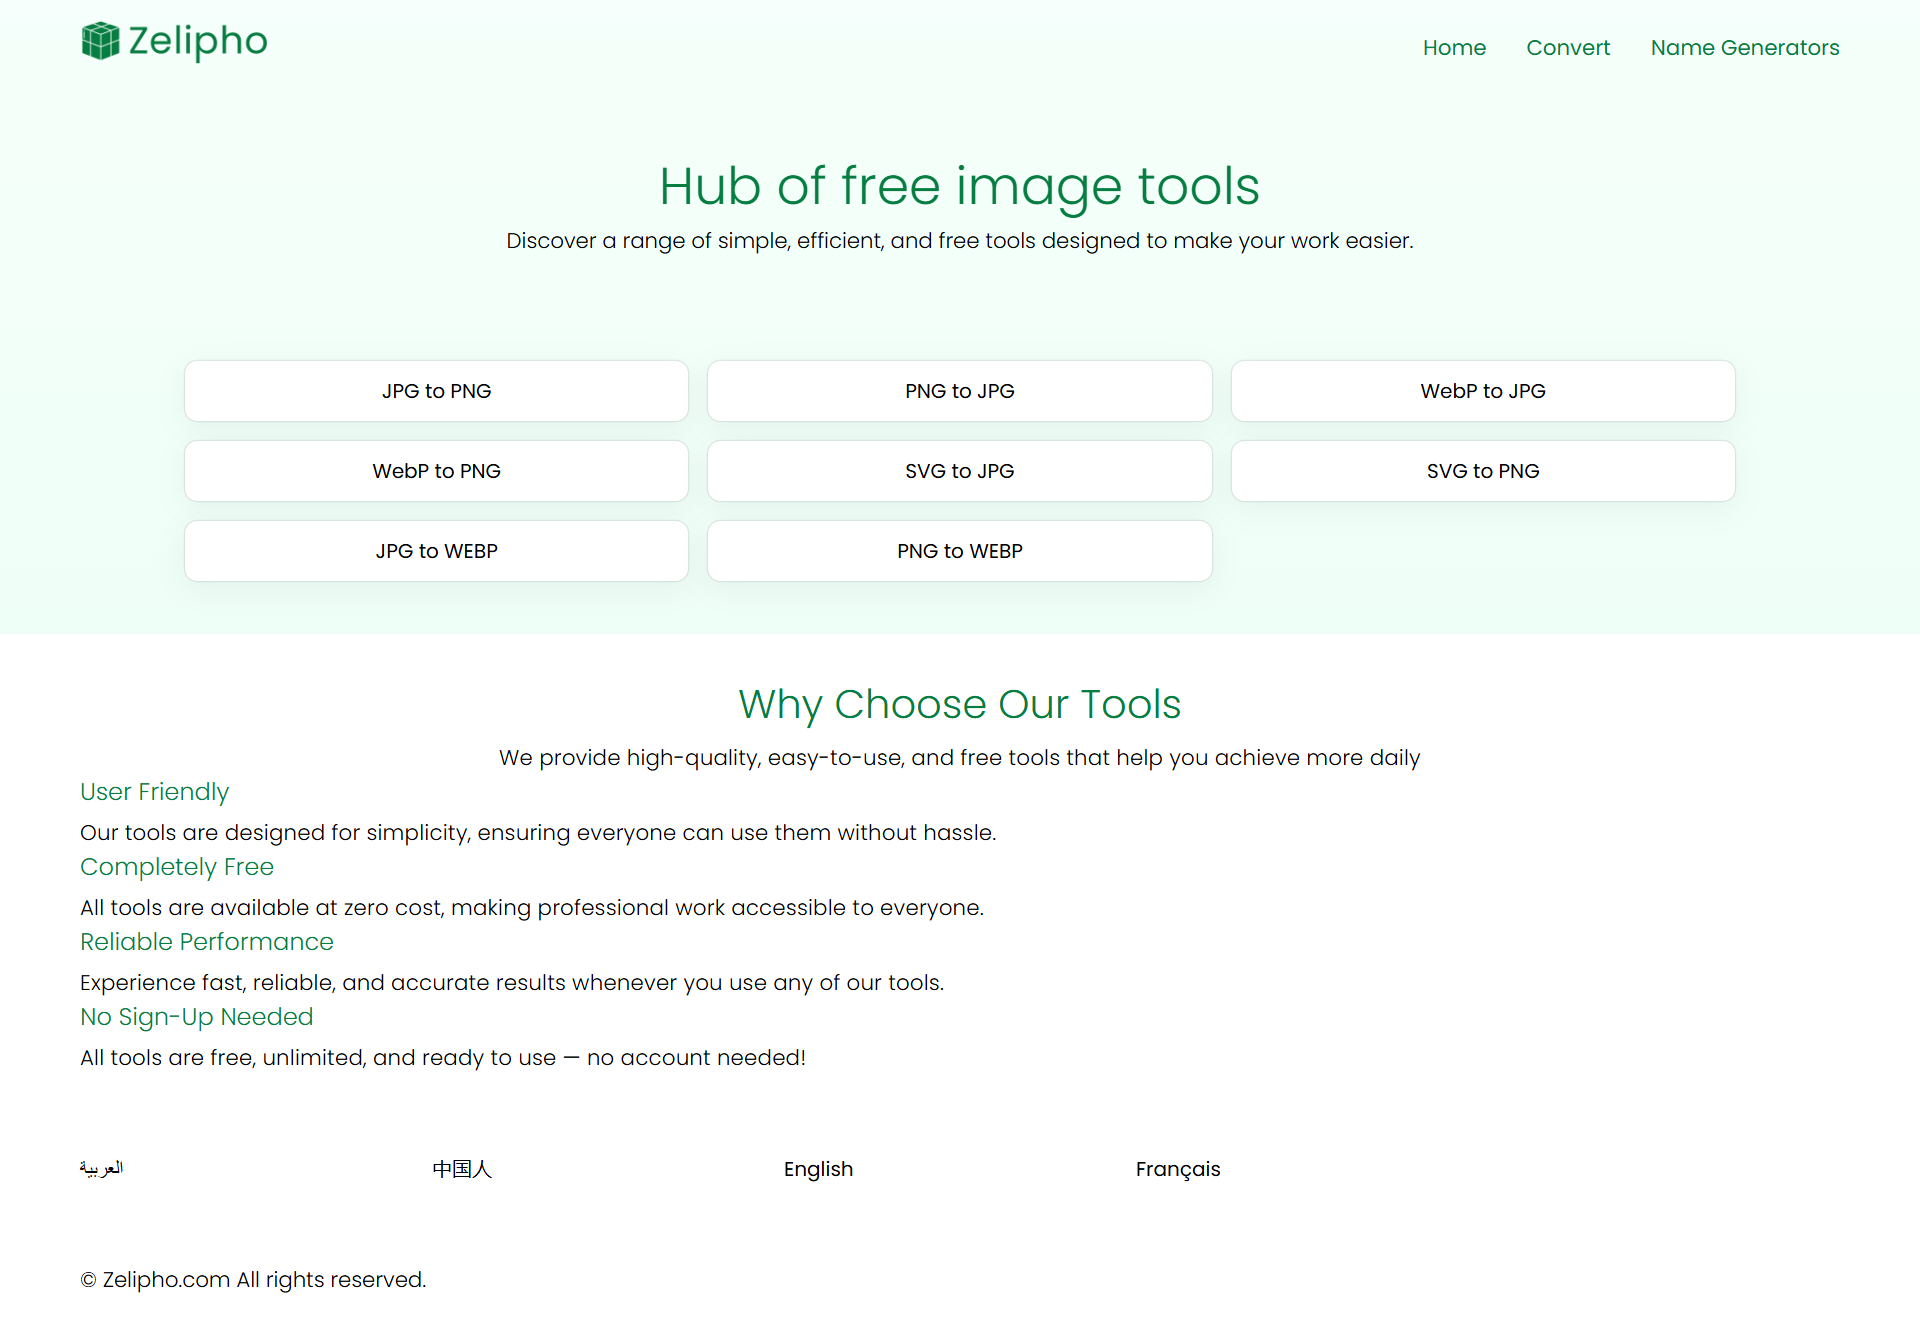Navigate to the Home menu item
This screenshot has height=1335, width=1920.
coord(1454,47)
